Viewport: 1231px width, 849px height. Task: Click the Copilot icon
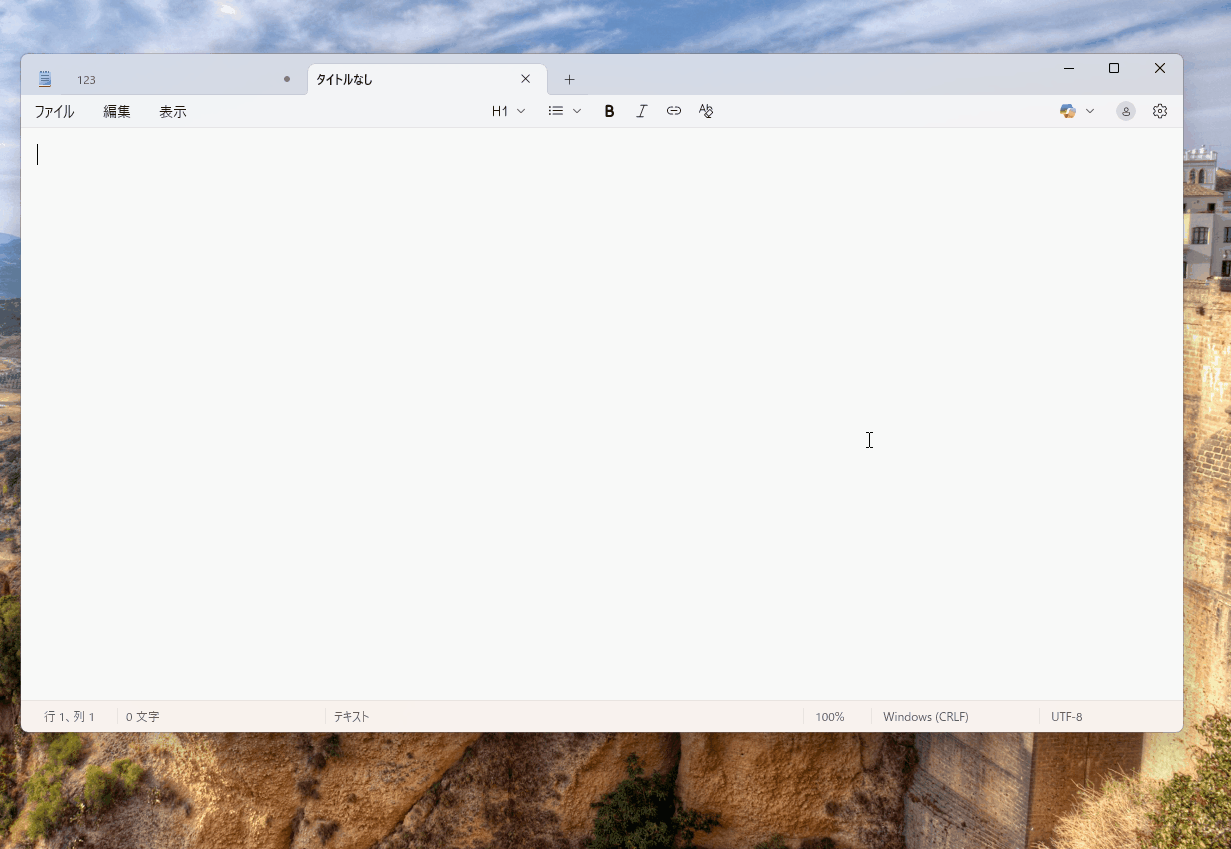click(x=1068, y=111)
